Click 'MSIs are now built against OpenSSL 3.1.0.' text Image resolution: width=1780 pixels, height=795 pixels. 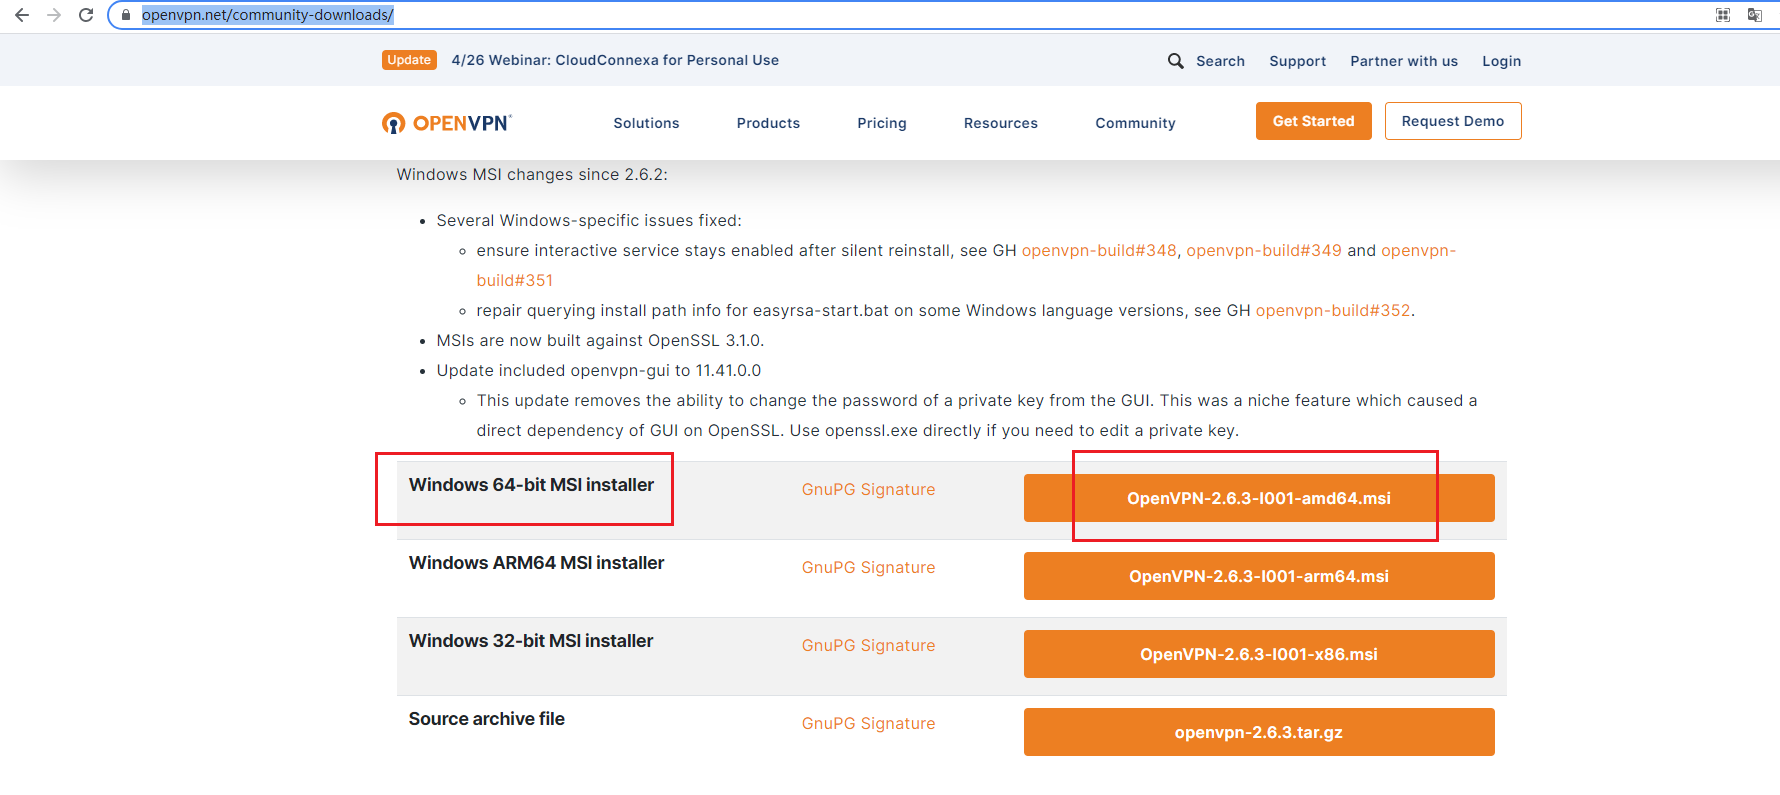point(600,340)
